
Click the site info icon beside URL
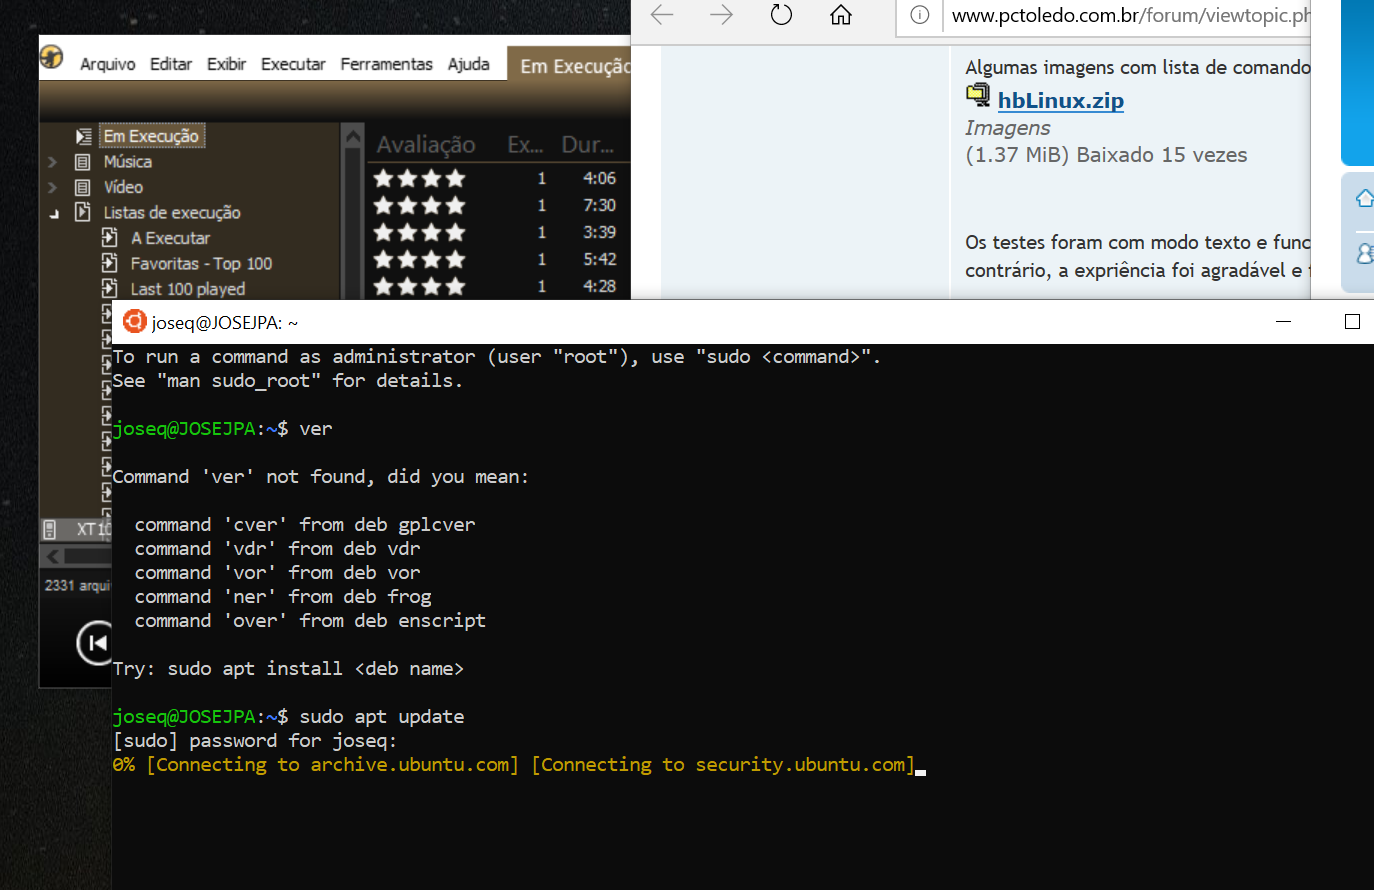click(920, 15)
